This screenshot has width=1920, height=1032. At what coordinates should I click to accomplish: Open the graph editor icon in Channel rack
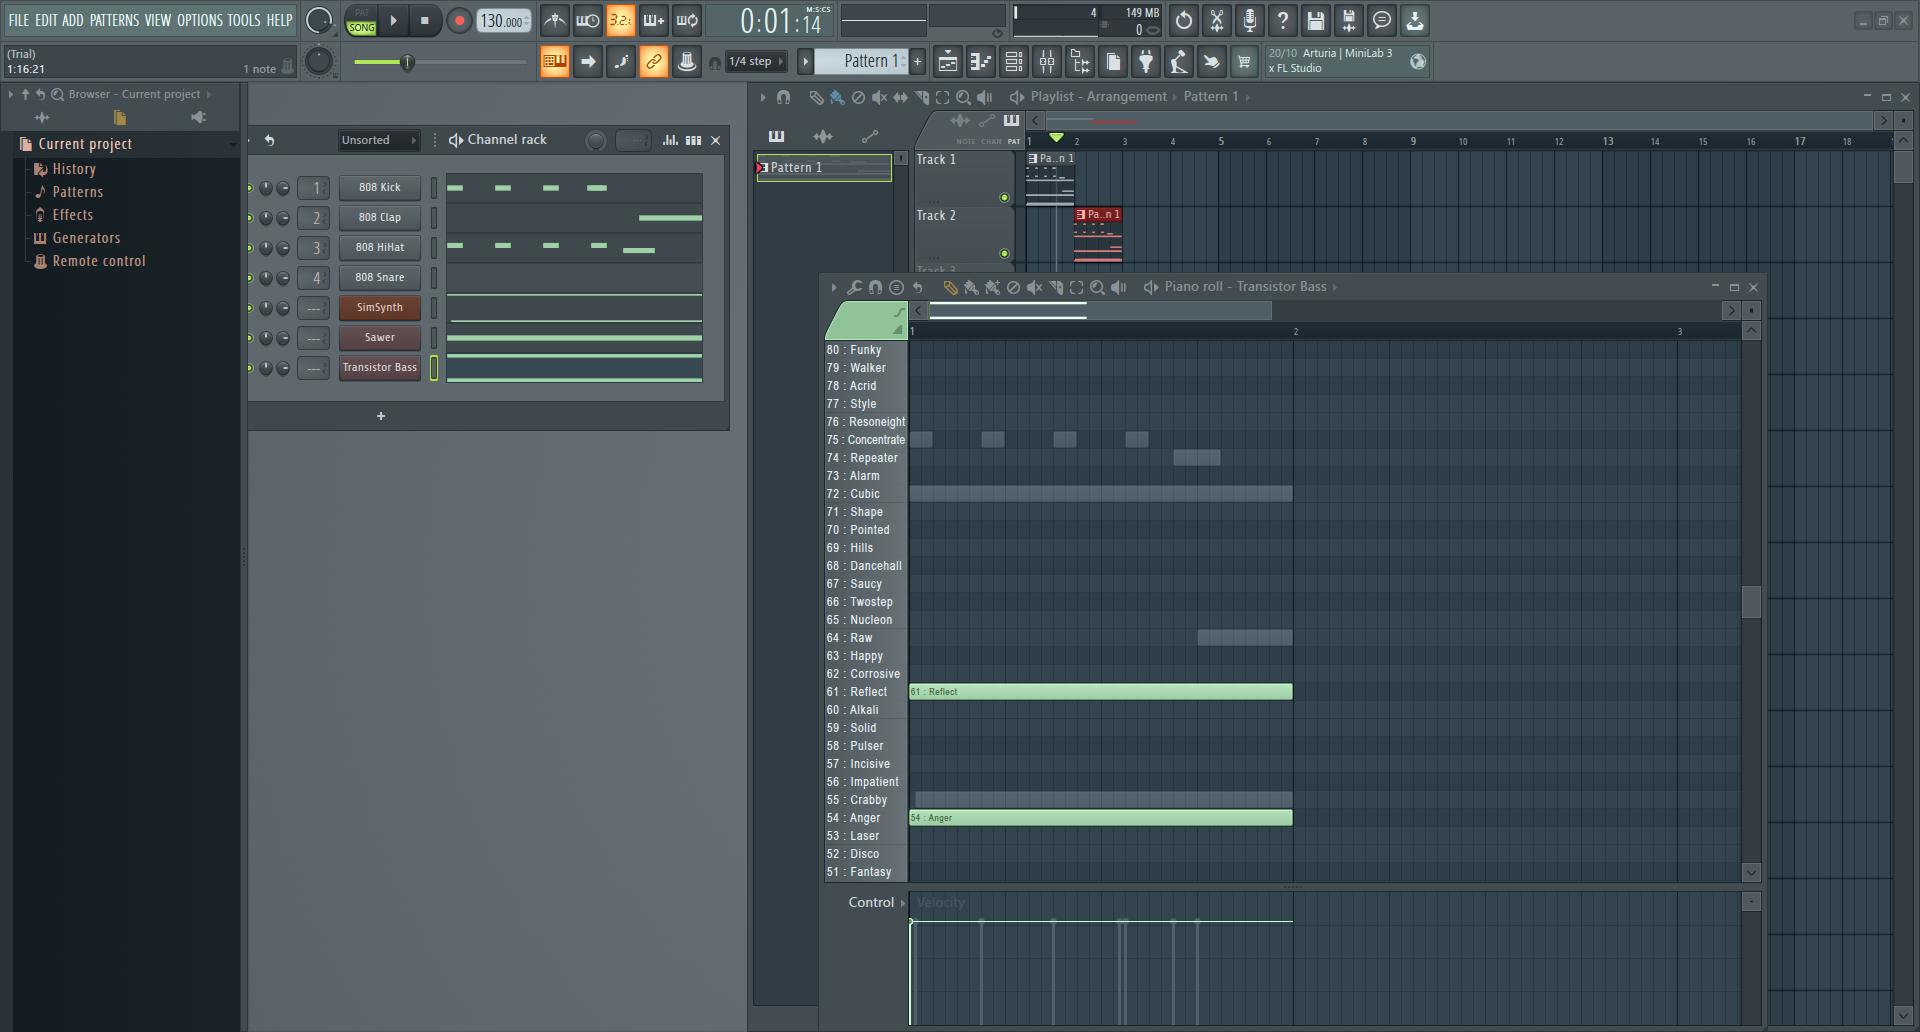coord(670,140)
